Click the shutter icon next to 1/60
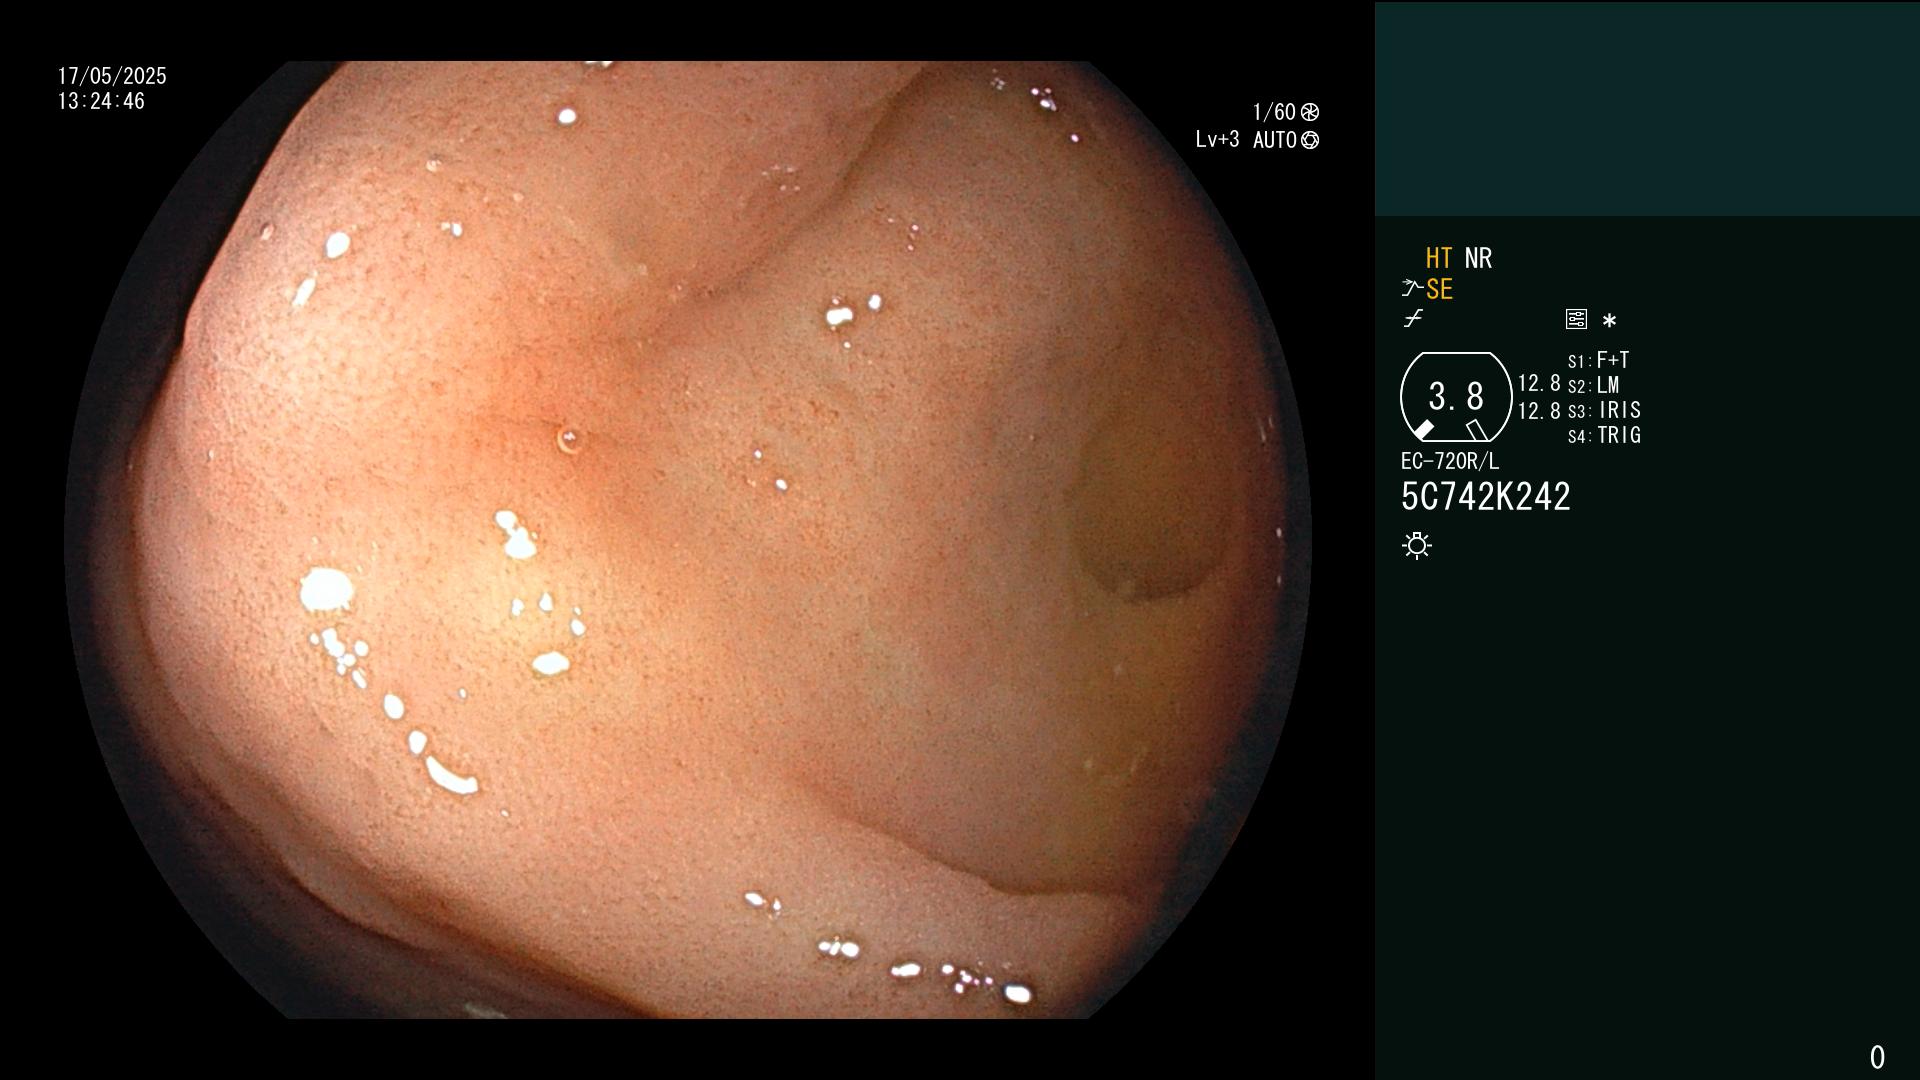Image resolution: width=1920 pixels, height=1080 pixels. point(1310,112)
